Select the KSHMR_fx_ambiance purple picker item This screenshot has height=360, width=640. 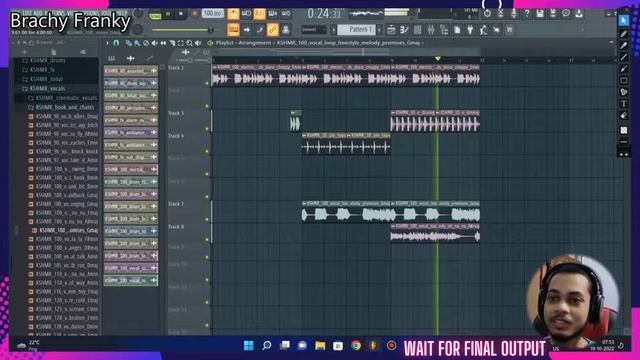click(x=131, y=132)
